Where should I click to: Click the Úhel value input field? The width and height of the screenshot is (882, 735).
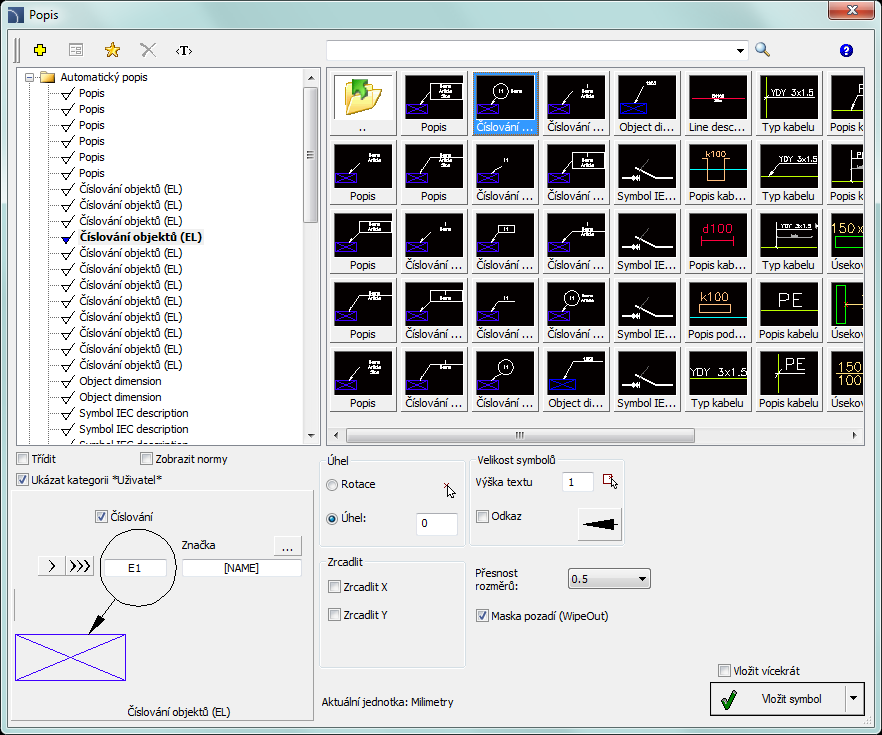pyautogui.click(x=436, y=524)
